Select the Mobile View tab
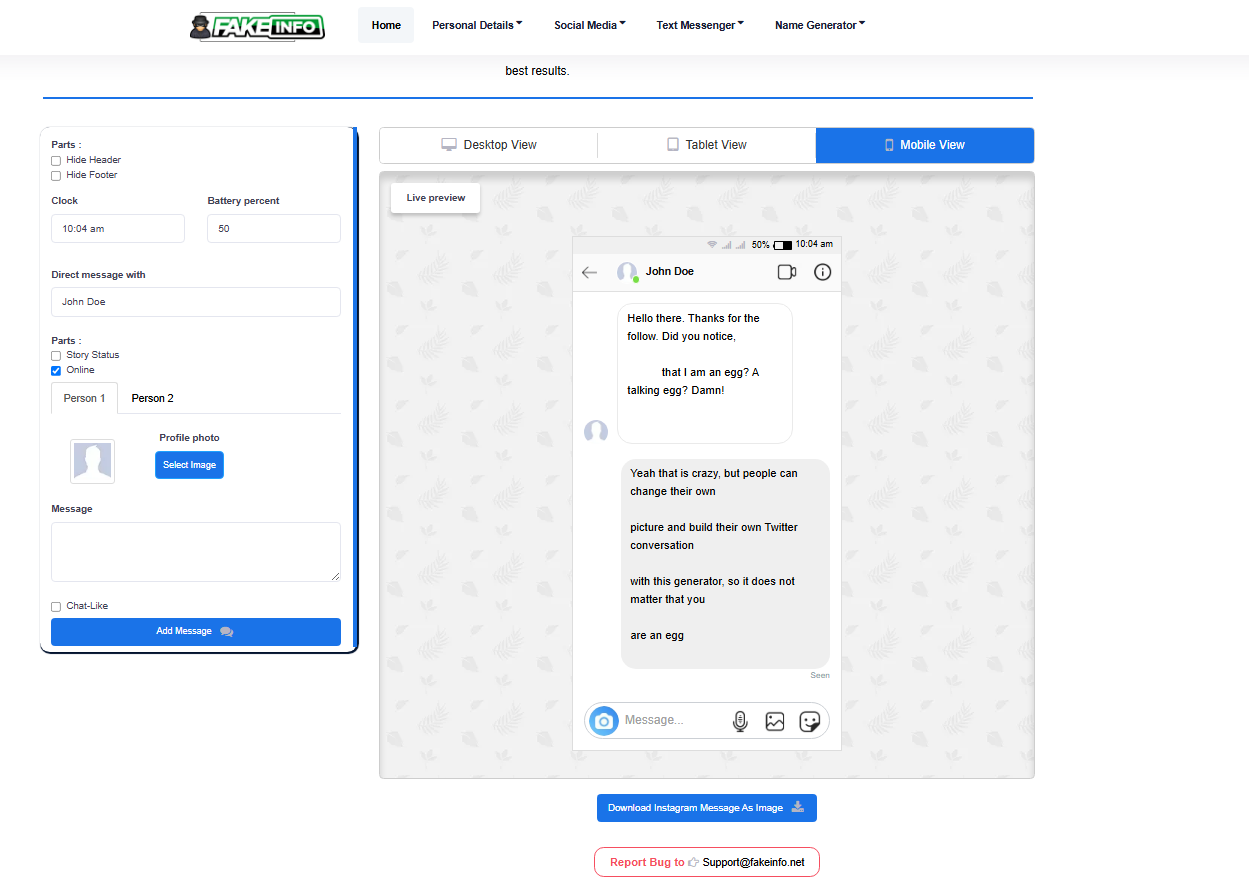Screen dimensions: 1249x890 [x=925, y=145]
